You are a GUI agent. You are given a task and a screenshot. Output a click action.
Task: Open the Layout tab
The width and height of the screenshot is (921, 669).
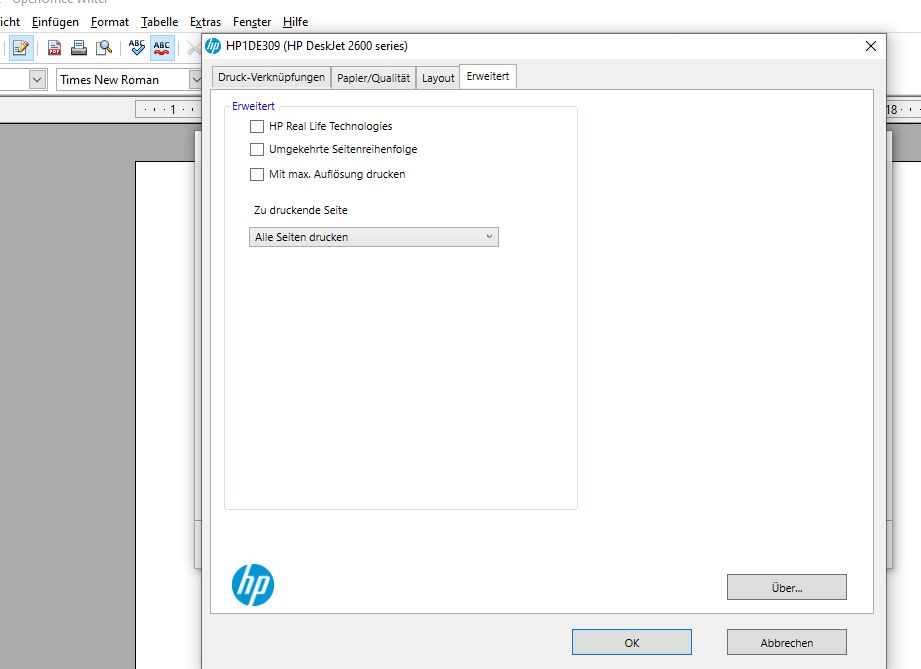(438, 78)
